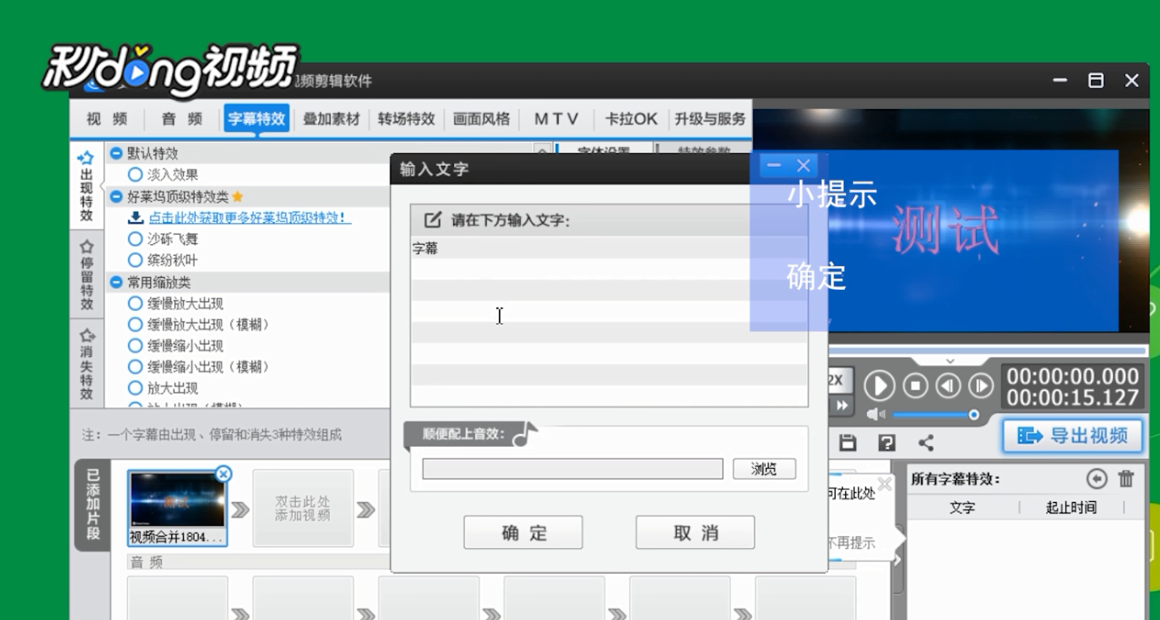Image resolution: width=1160 pixels, height=620 pixels.
Task: Open the 画面风格 tab
Action: tap(481, 118)
